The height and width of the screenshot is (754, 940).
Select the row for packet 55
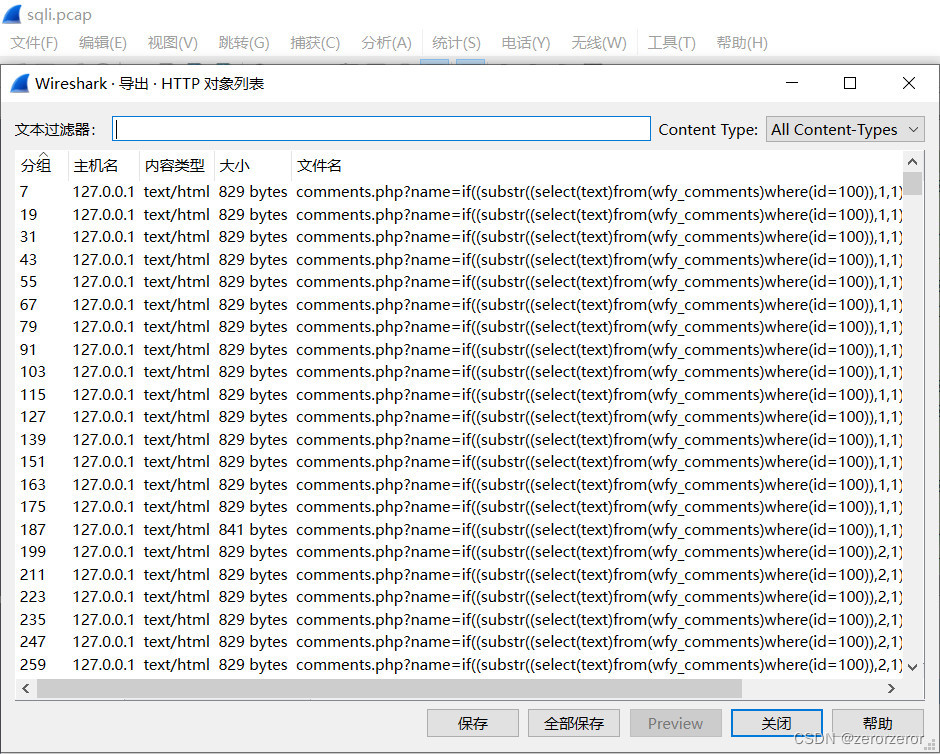point(459,282)
